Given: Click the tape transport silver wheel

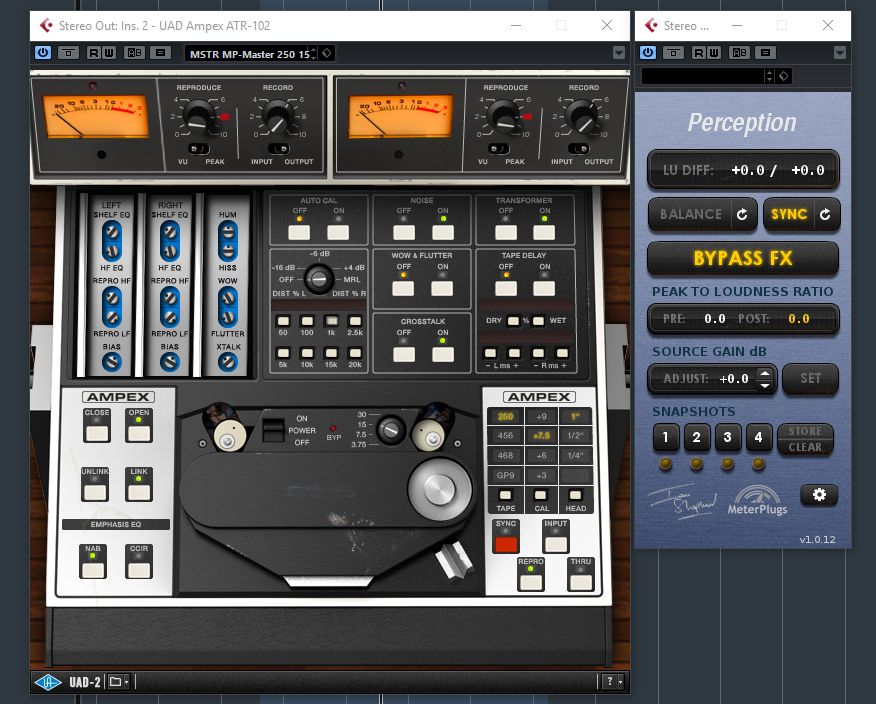Looking at the screenshot, I should pos(440,489).
